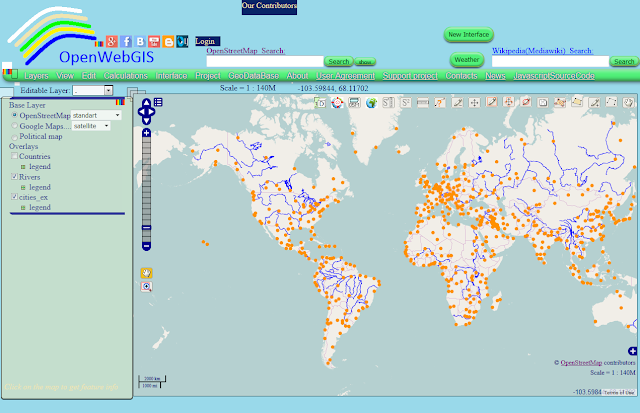640x413 pixels.
Task: Open the User Agreement link
Action: (x=345, y=76)
